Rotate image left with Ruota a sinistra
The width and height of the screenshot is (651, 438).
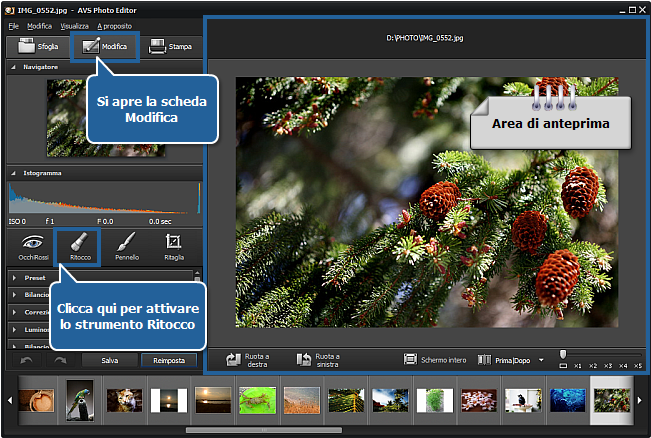[318, 359]
